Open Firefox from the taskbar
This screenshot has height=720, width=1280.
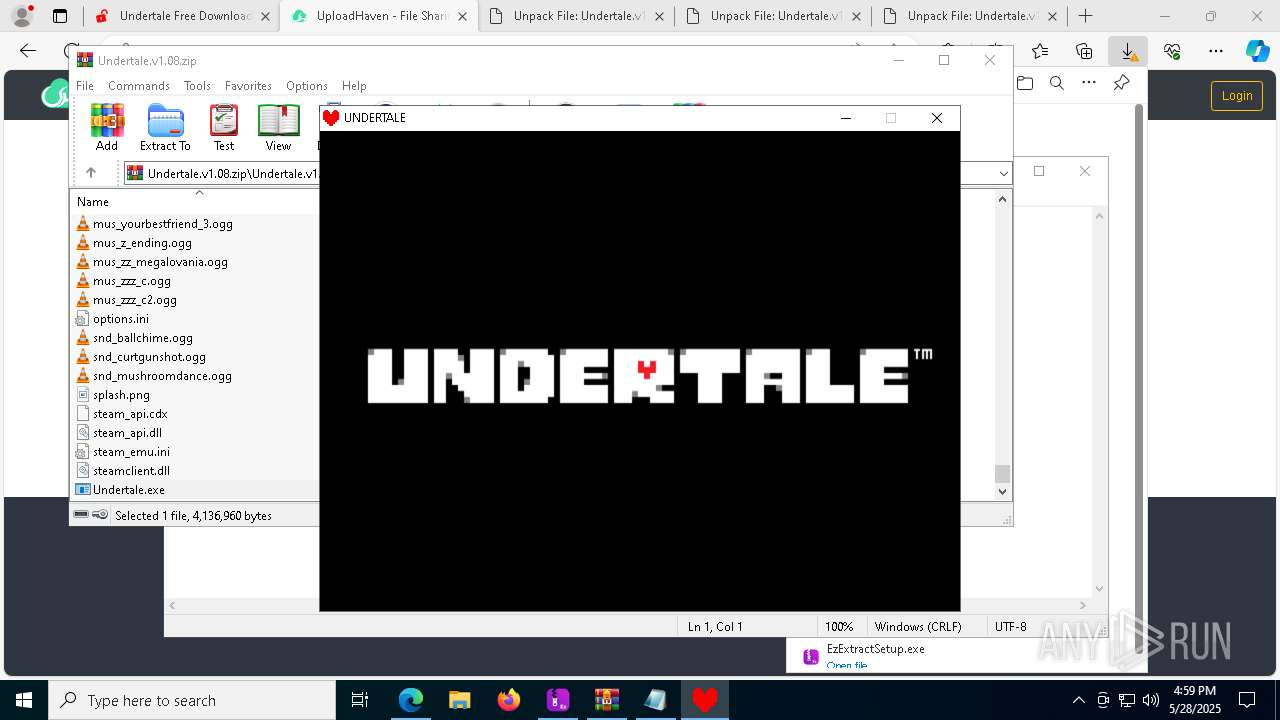tap(509, 700)
